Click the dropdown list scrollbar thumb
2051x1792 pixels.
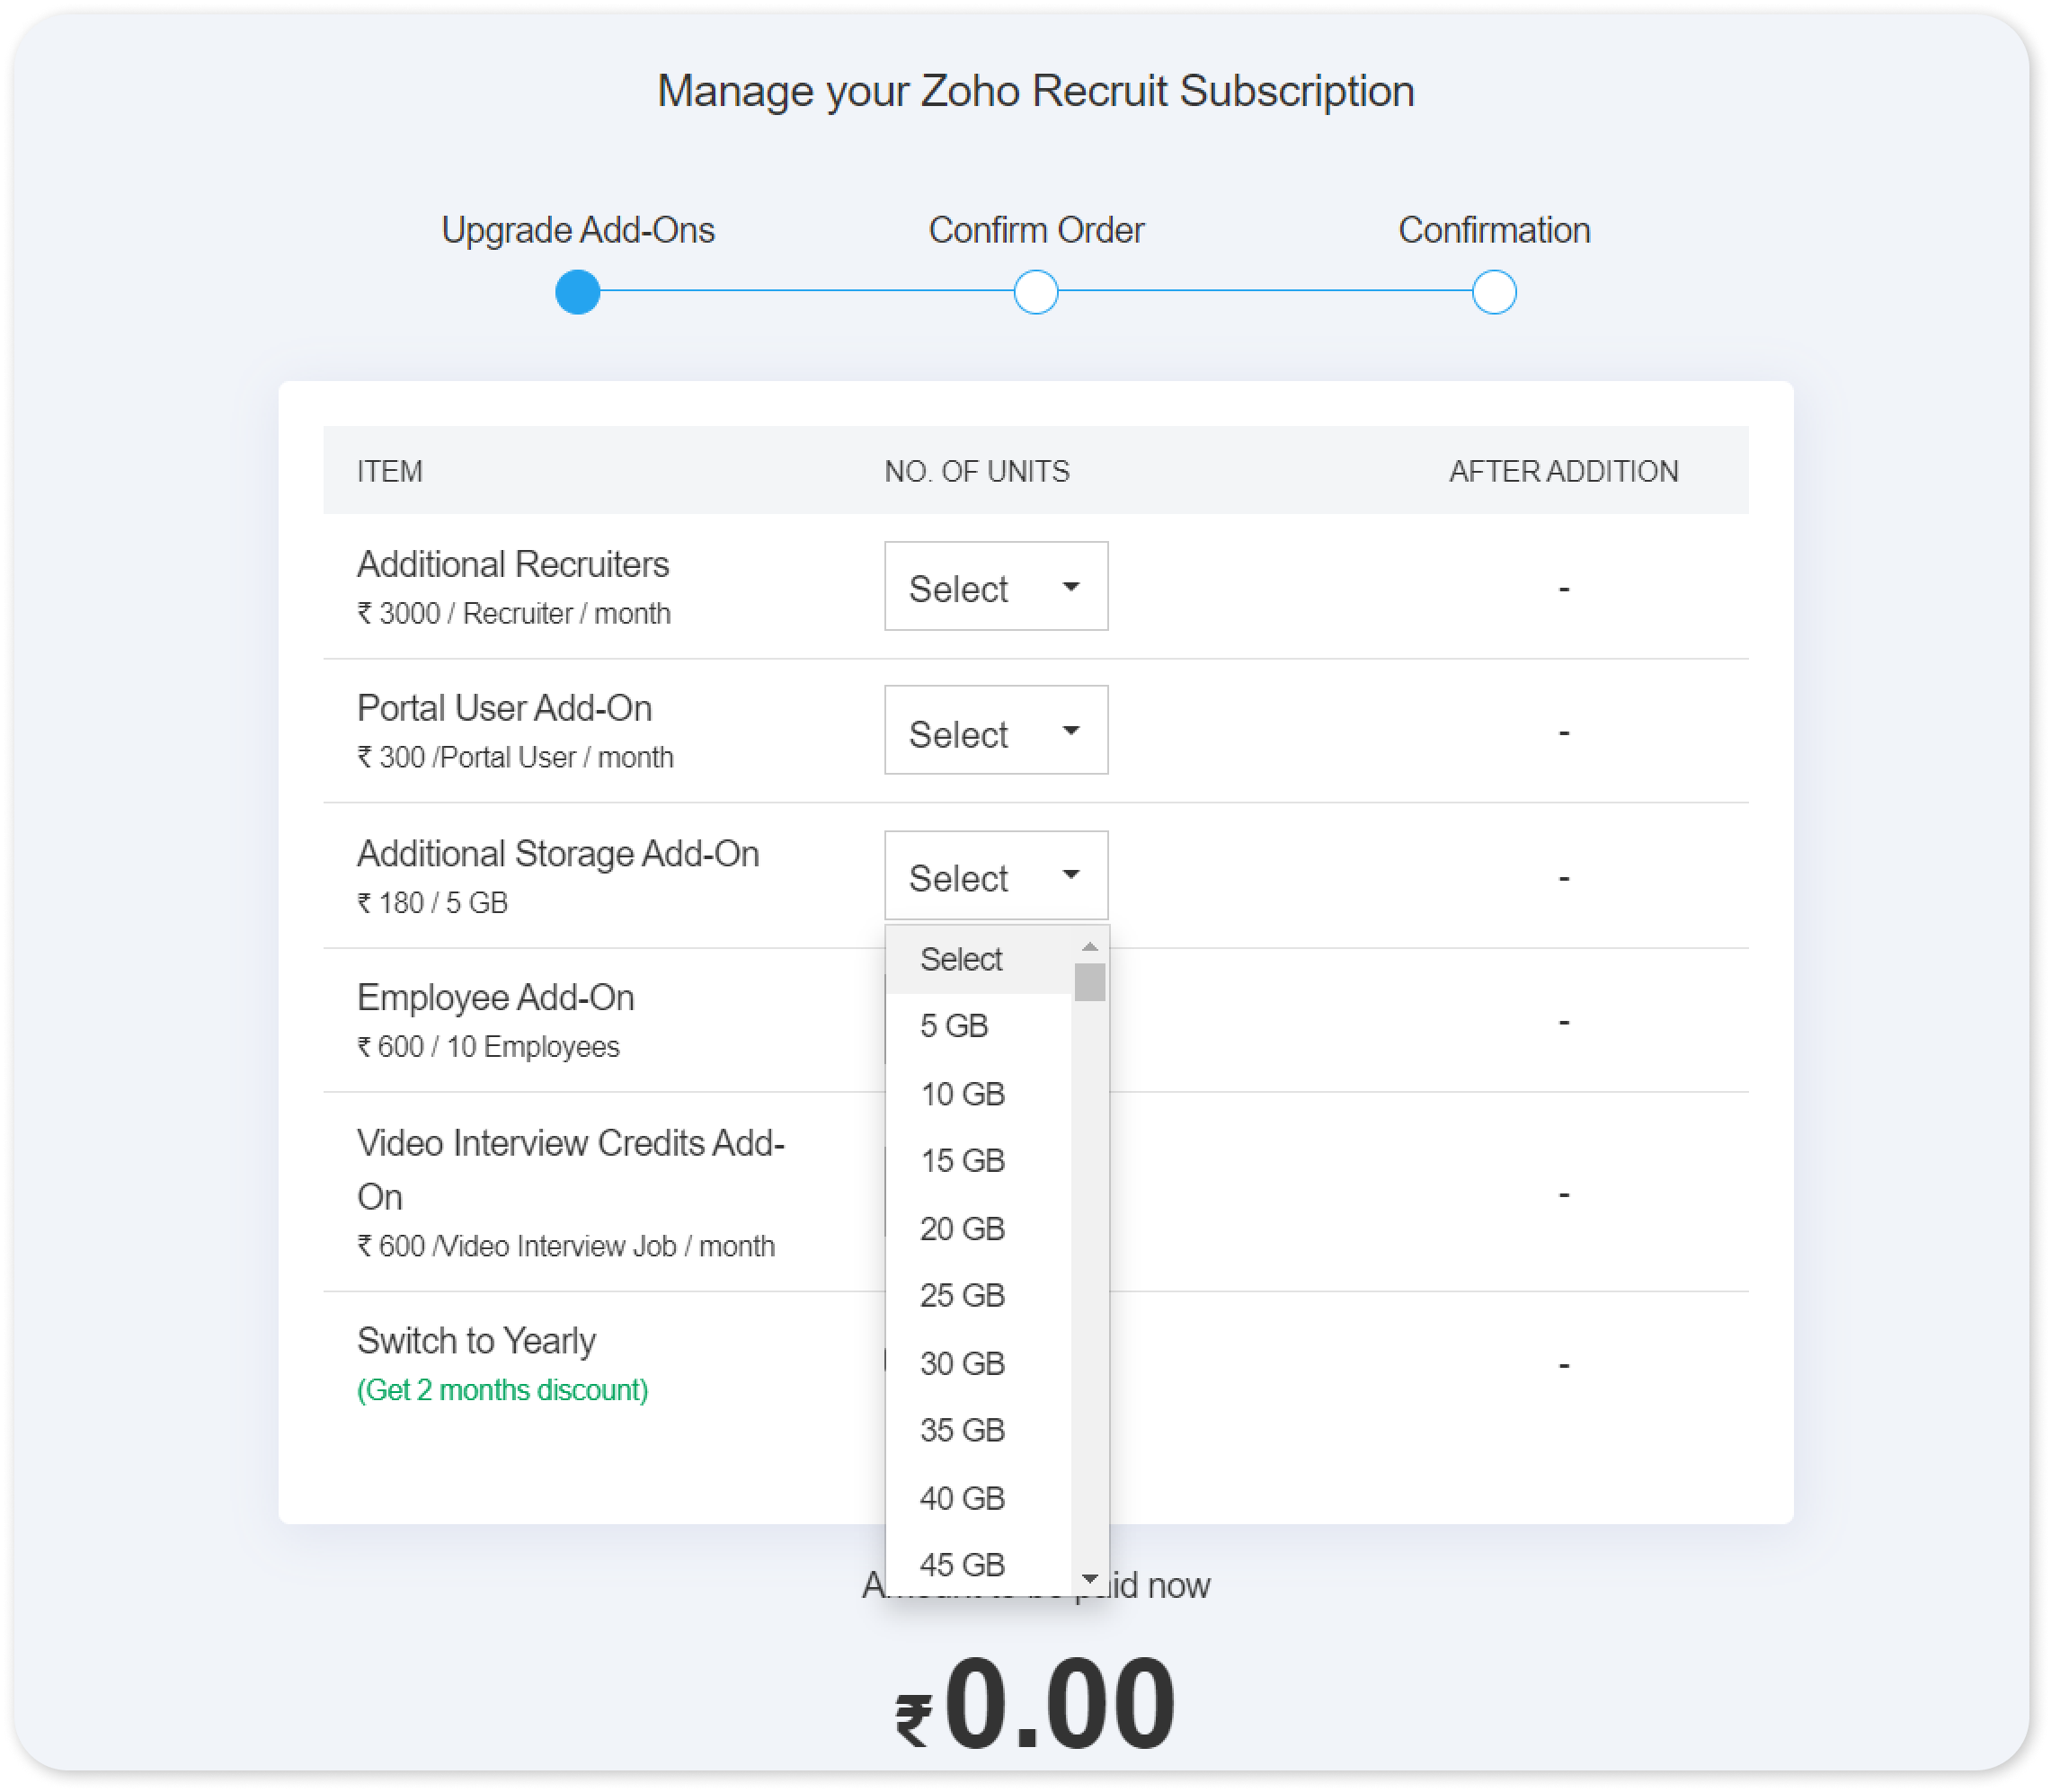1090,982
